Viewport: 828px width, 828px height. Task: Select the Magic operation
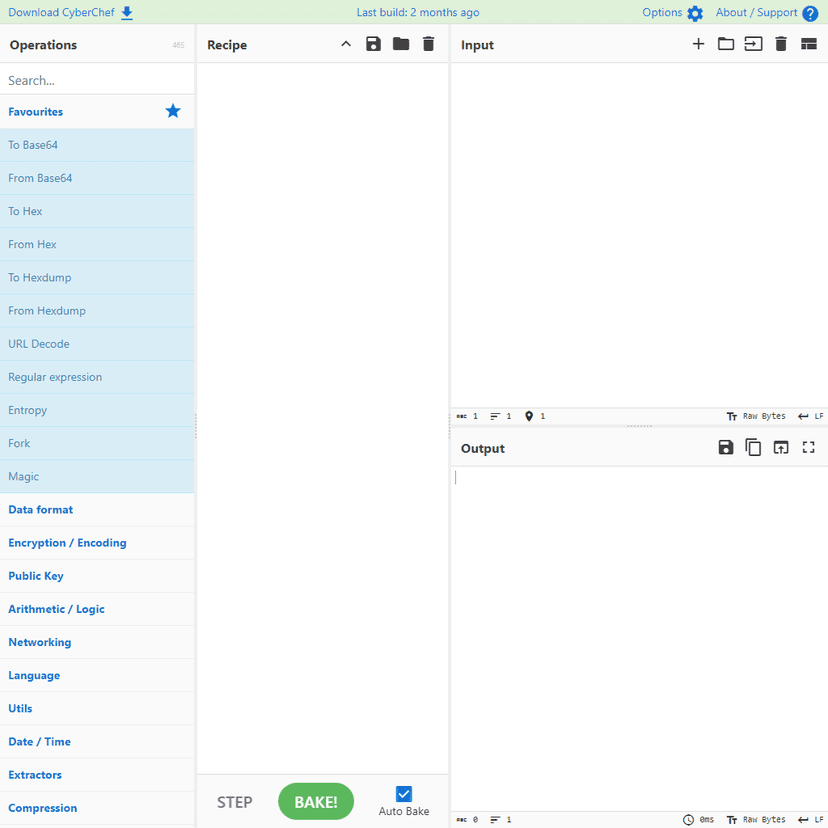[x=24, y=477]
